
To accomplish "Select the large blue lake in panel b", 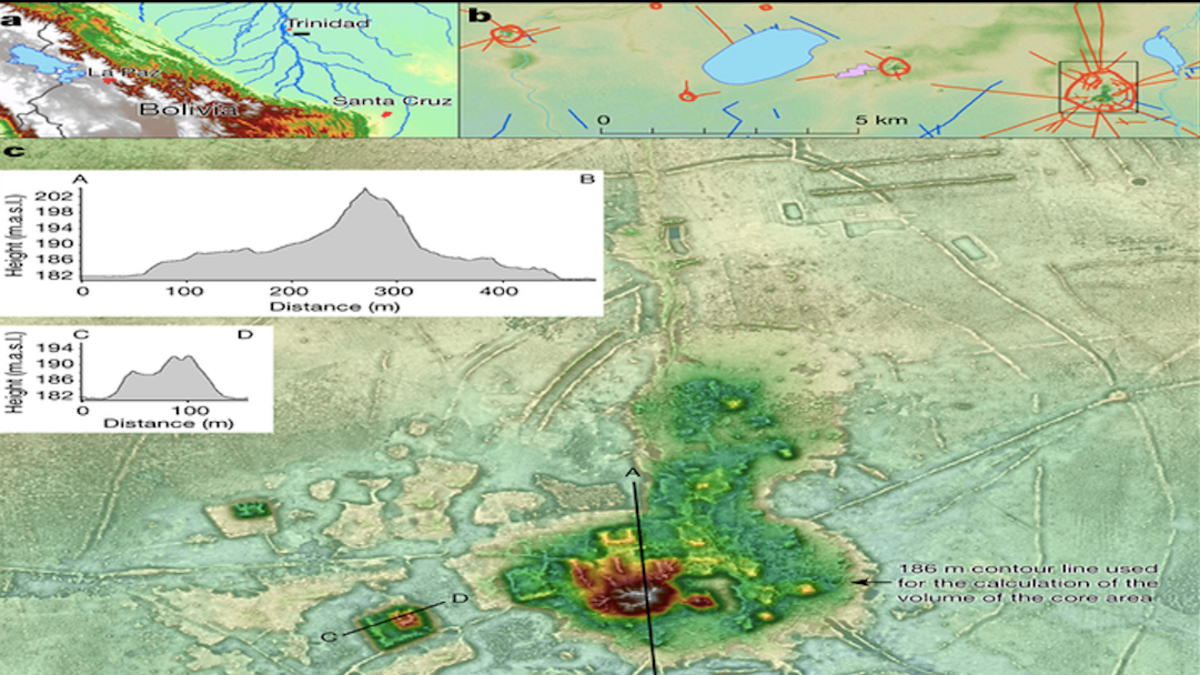I will coord(759,56).
